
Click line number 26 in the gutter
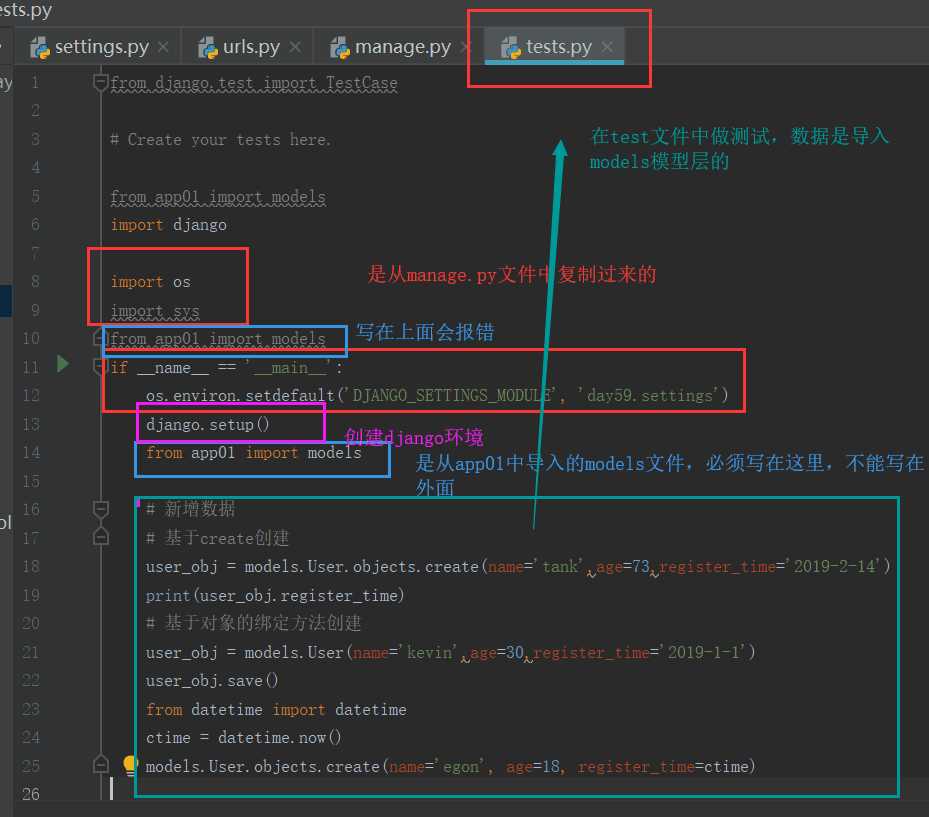pos(31,794)
